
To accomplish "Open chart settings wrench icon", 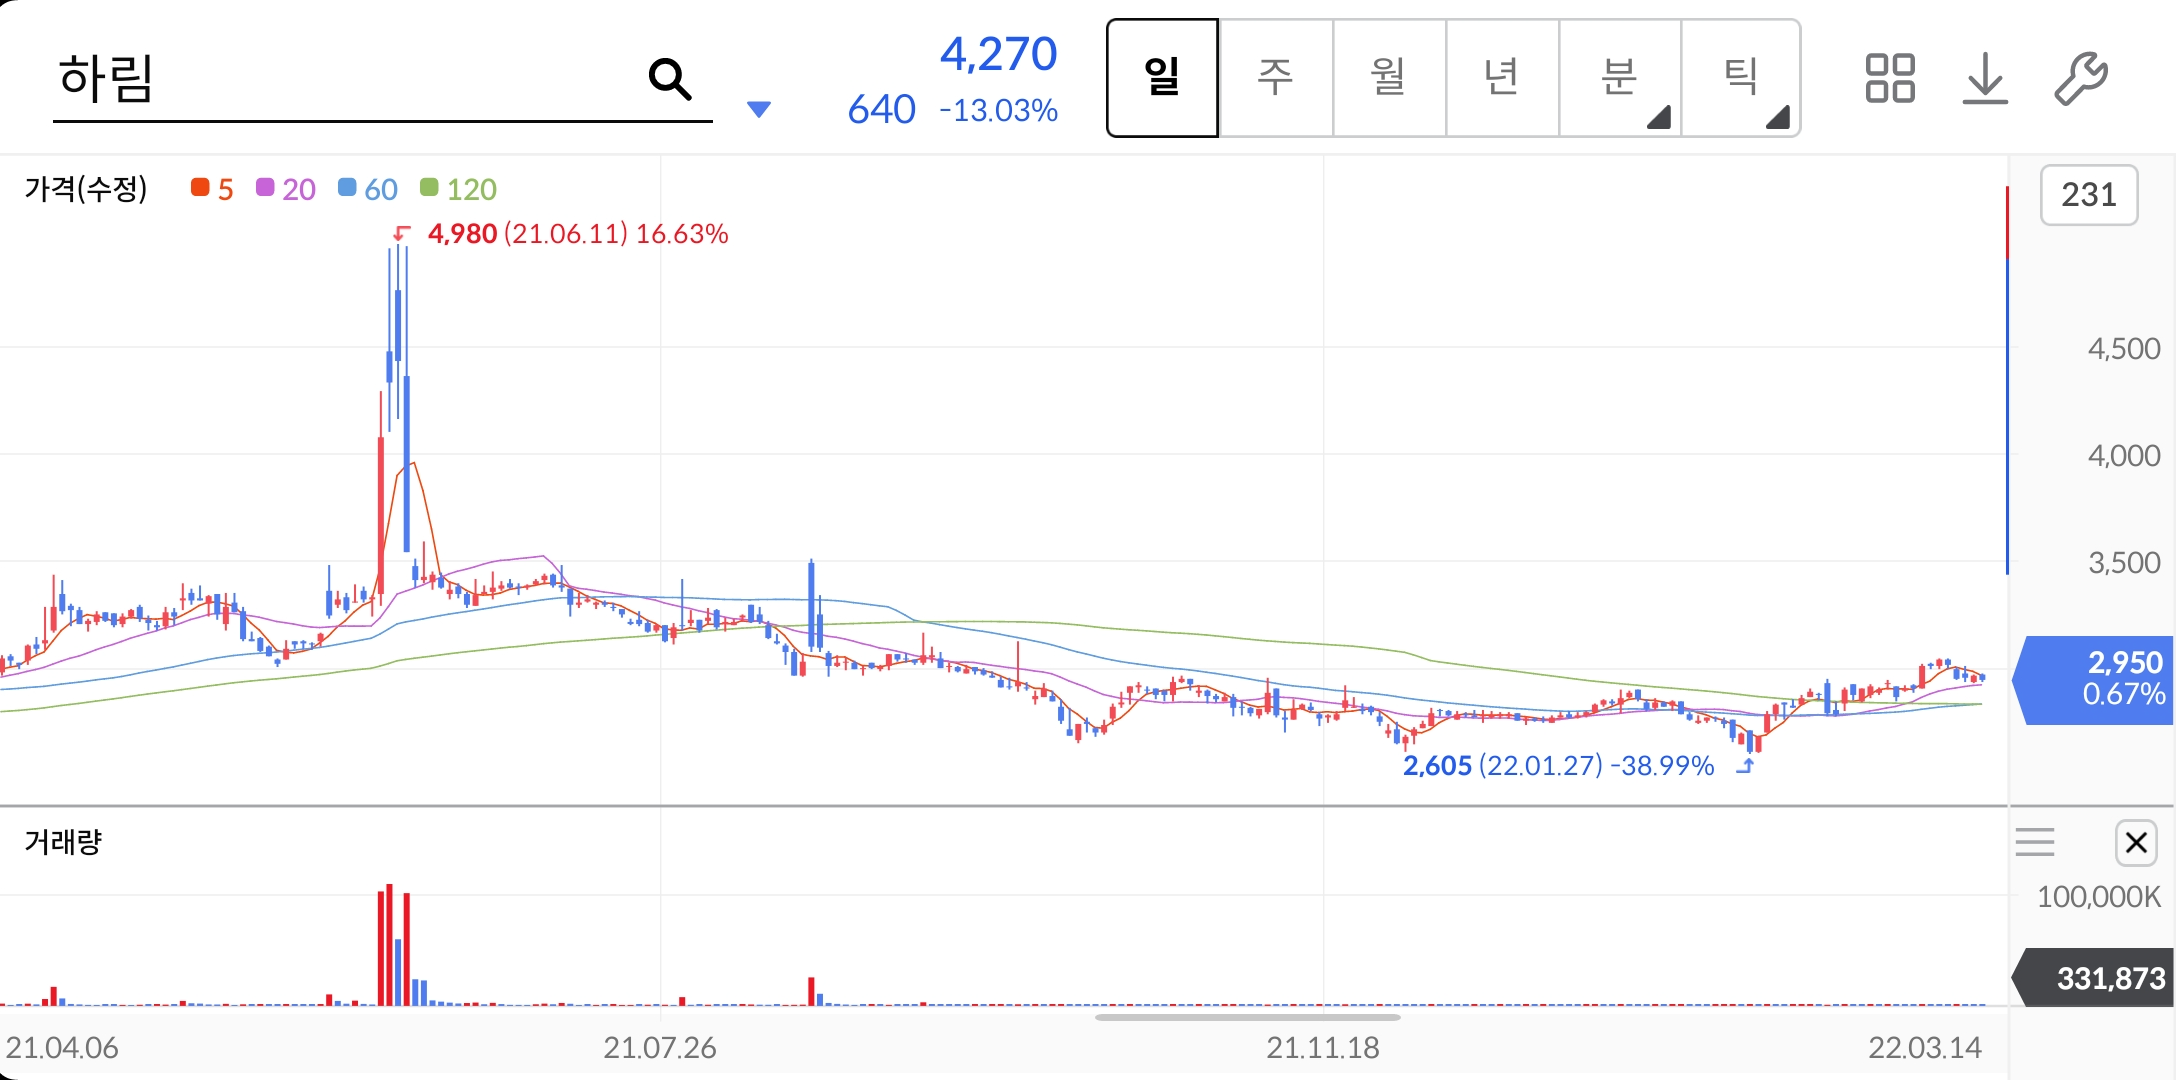I will pos(2081,78).
